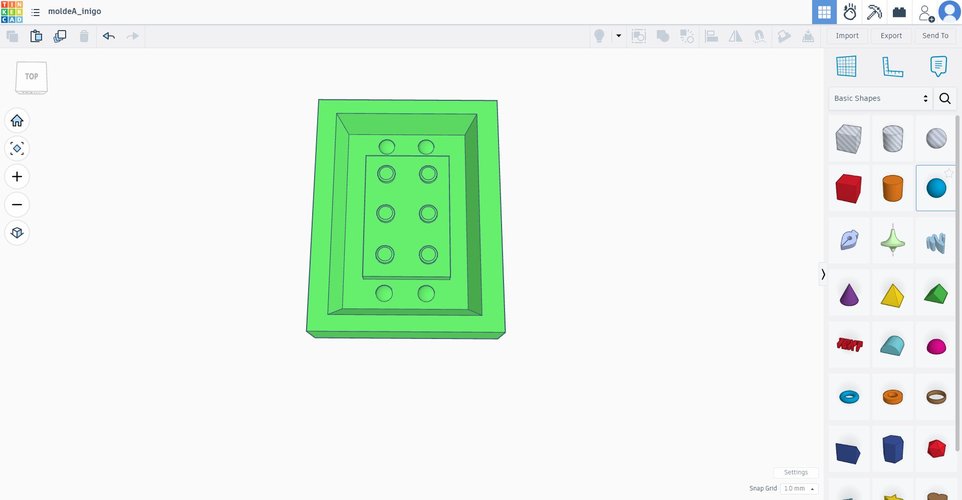Select the red Icosahedron shape
Screen dimensions: 962x500
(936, 448)
